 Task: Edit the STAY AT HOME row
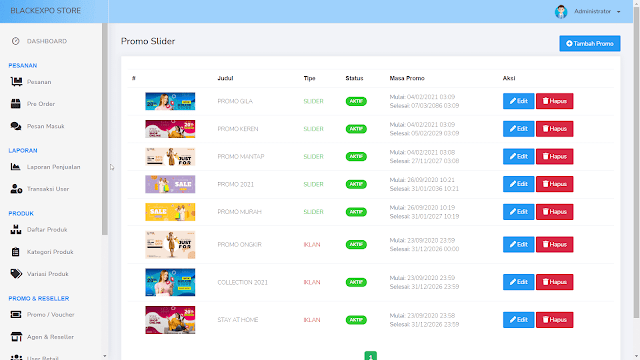[518, 320]
